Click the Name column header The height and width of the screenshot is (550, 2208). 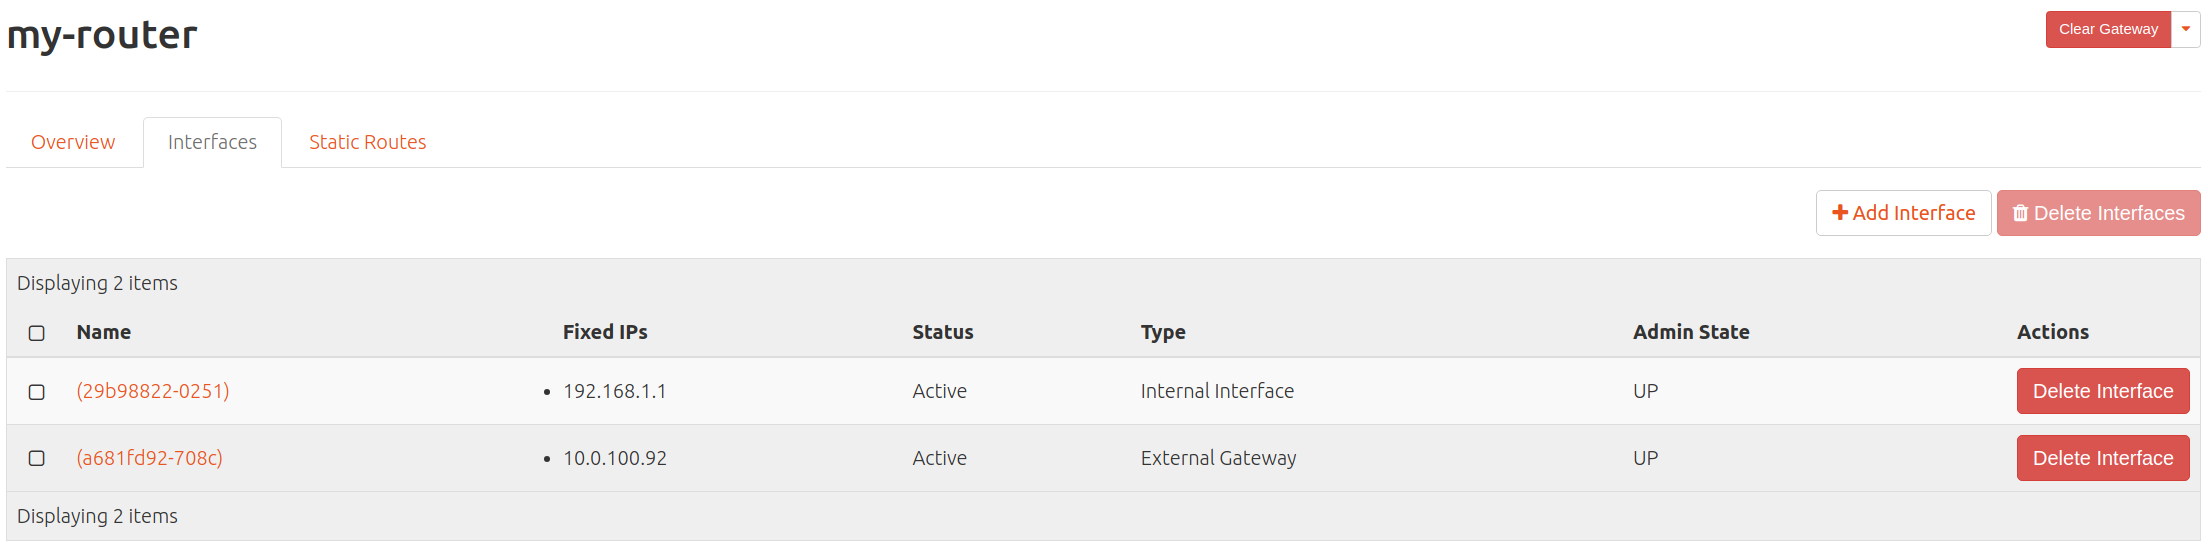click(104, 332)
